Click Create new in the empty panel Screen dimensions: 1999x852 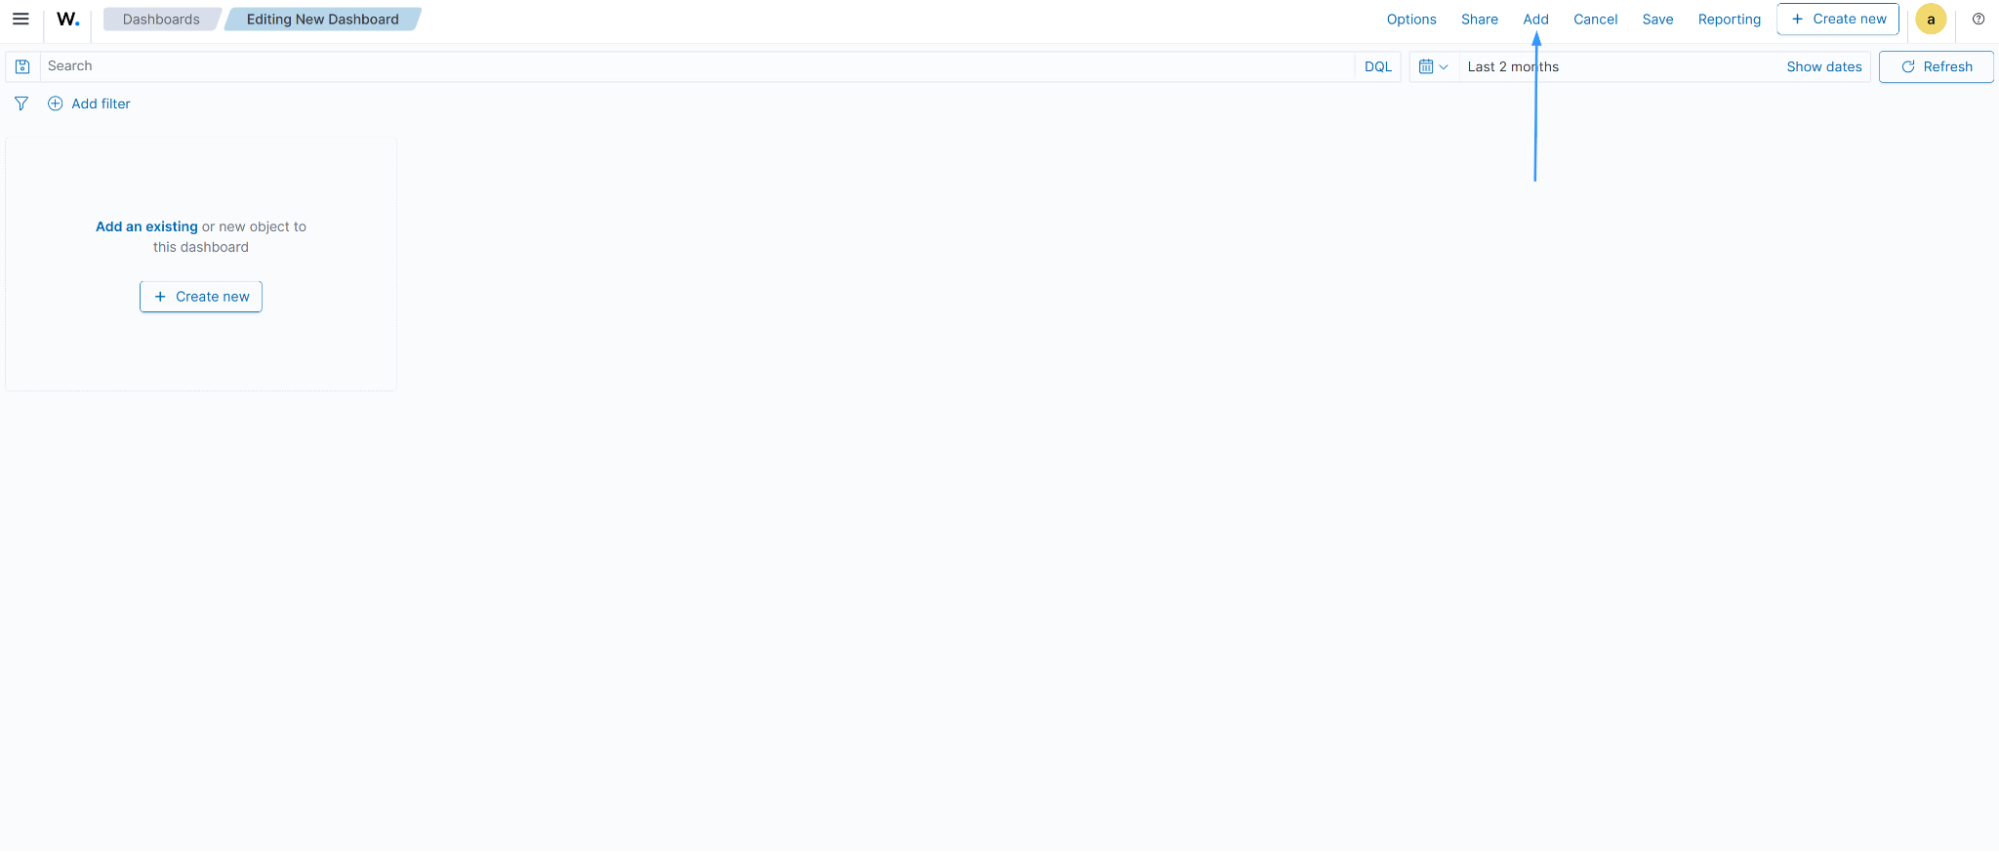tap(201, 297)
